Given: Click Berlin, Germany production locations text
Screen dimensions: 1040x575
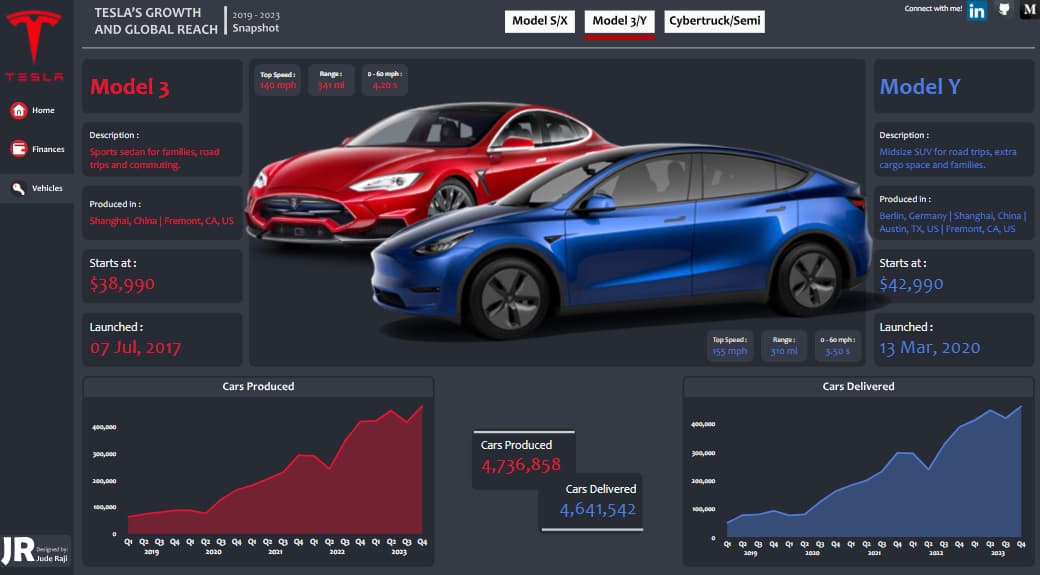Looking at the screenshot, I should click(x=952, y=222).
